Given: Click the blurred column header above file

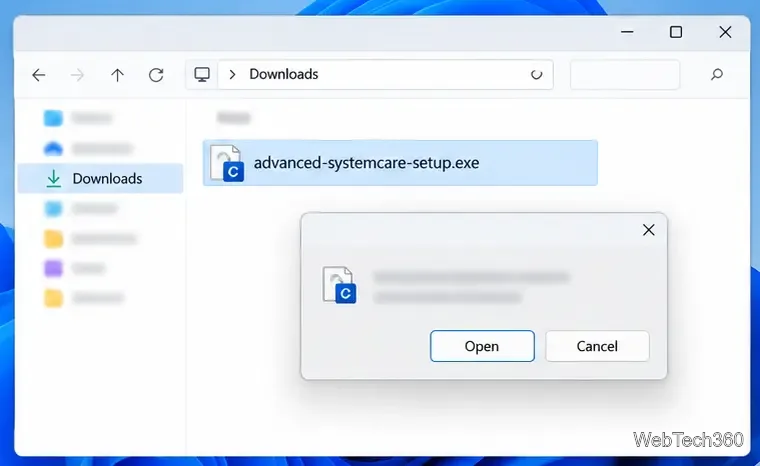Looking at the screenshot, I should click(x=234, y=117).
